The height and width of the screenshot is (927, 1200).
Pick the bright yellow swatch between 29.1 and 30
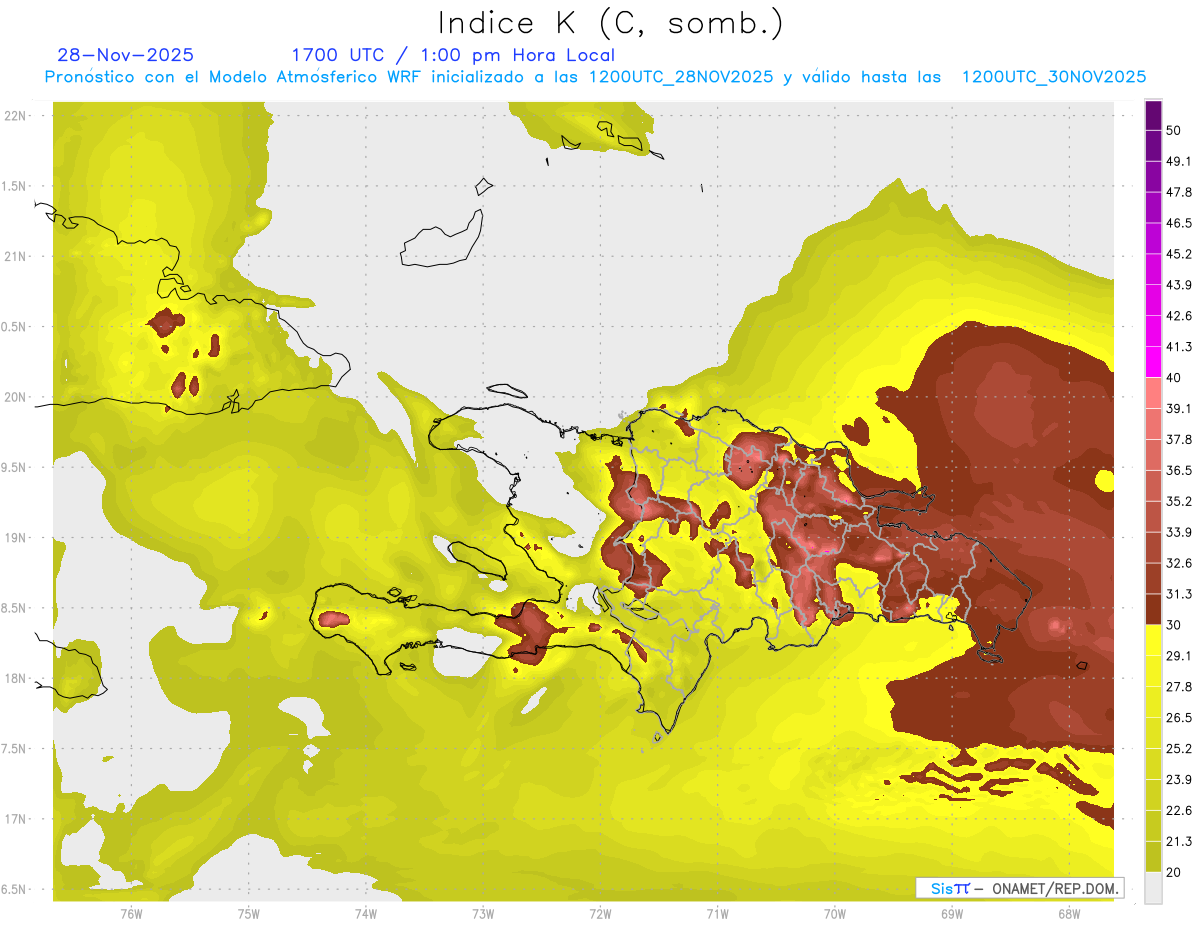(1153, 640)
